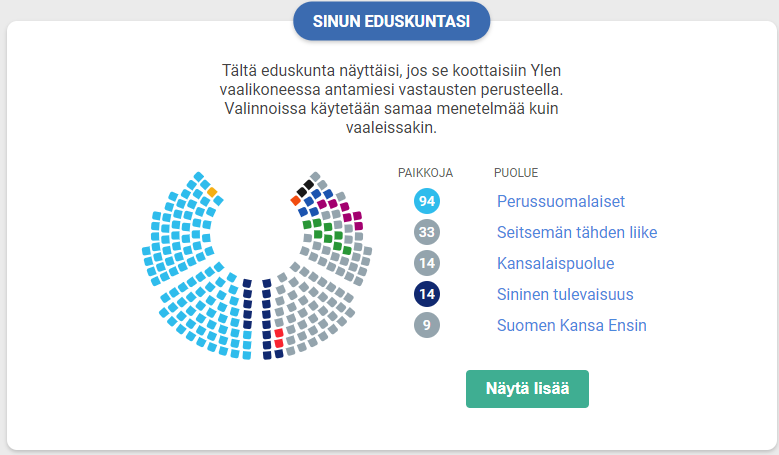
Task: Open the Suomen Kansa Ensin link
Action: pos(571,326)
